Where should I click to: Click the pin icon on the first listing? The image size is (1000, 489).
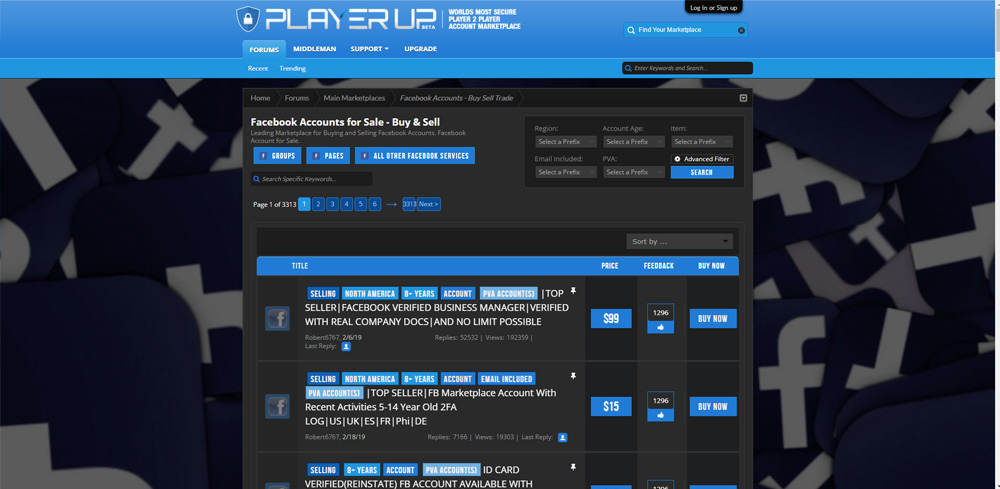point(573,291)
